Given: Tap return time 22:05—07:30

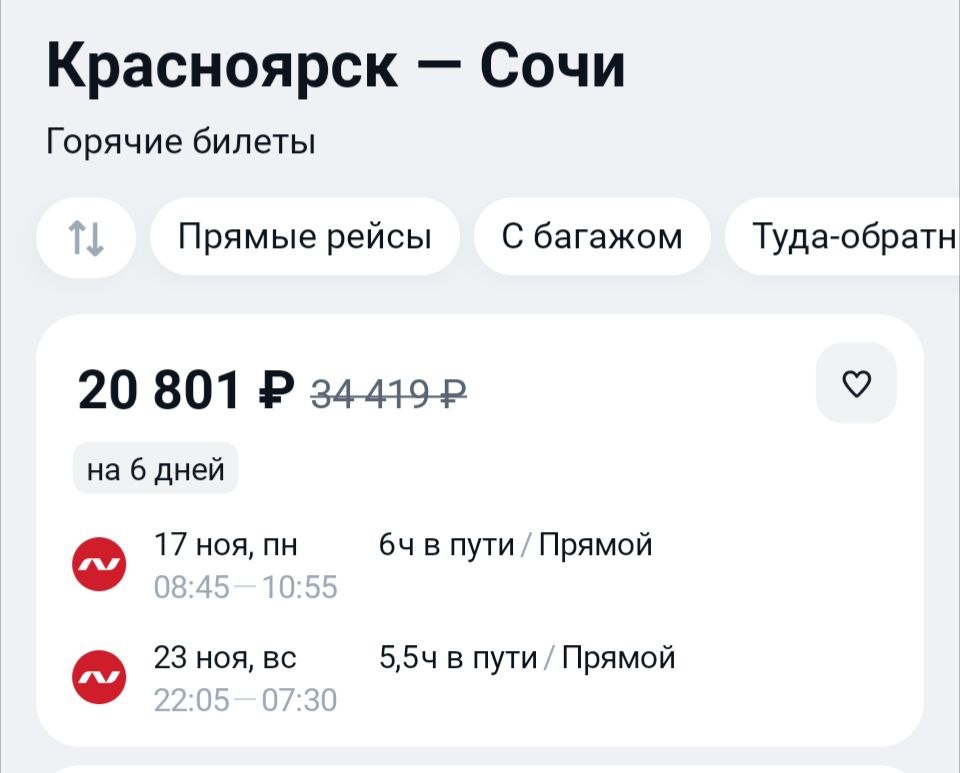Looking at the screenshot, I should pos(245,700).
